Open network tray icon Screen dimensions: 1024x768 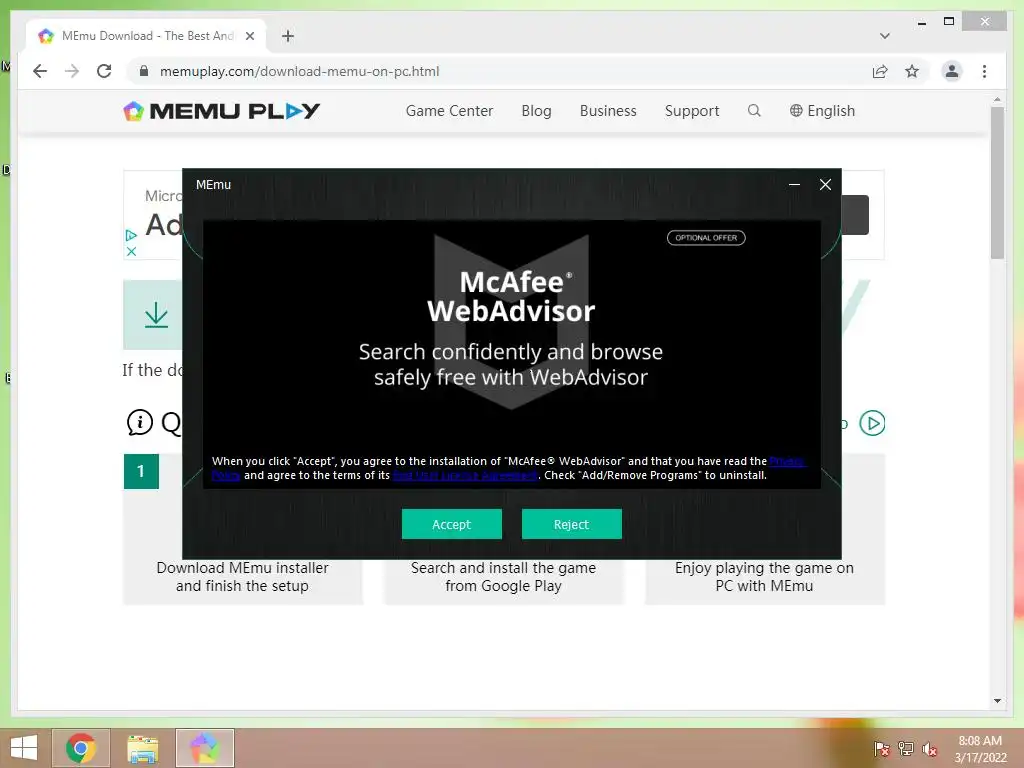(906, 748)
